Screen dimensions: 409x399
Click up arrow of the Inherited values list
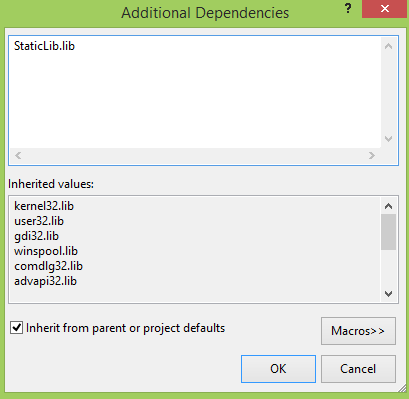coord(388,206)
